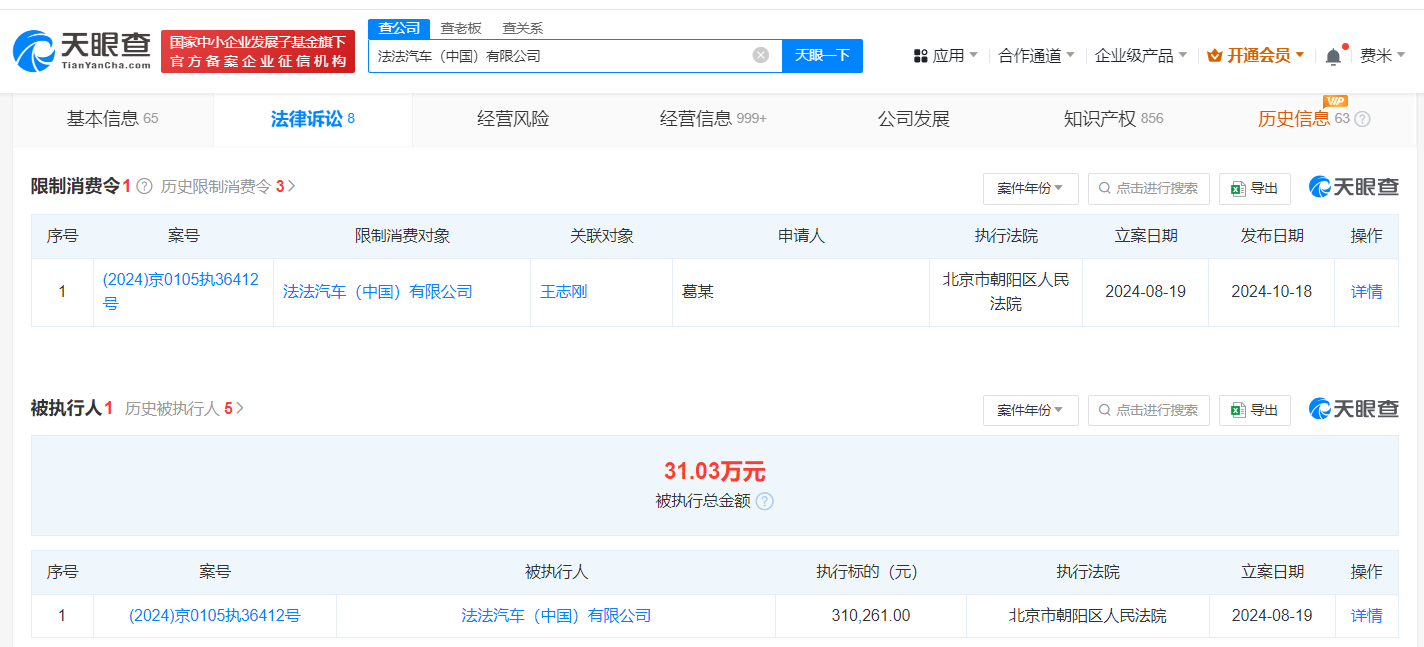Go to the 经营风险 tab
Screen dimensions: 1424x647
[x=513, y=119]
